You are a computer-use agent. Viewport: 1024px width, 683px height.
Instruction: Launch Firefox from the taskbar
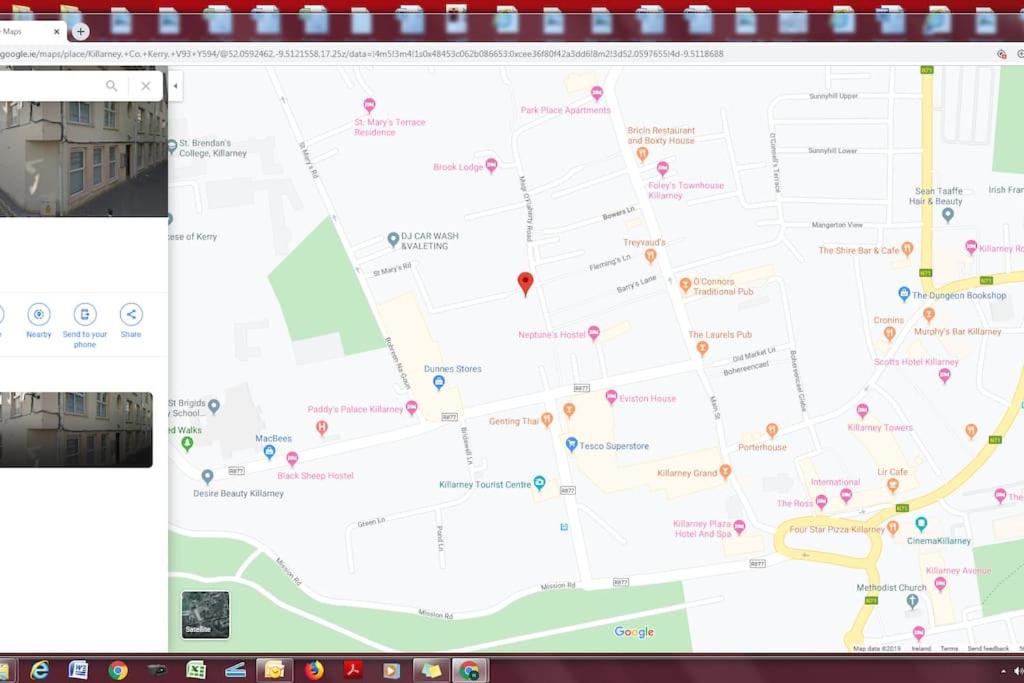coord(314,670)
